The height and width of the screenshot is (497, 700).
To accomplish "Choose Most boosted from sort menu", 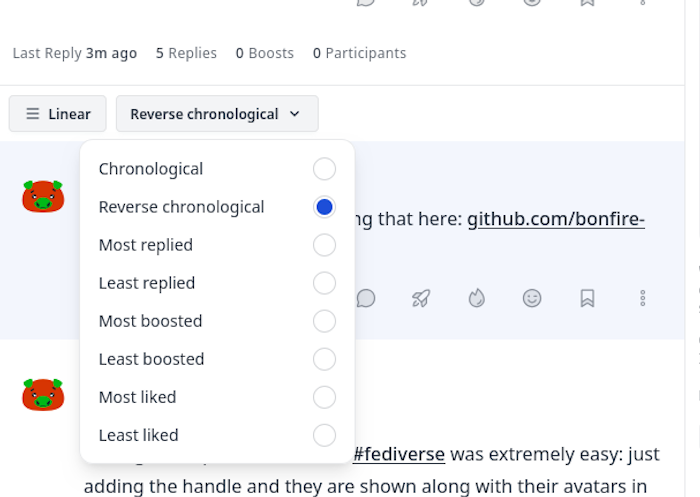I will point(151,321).
